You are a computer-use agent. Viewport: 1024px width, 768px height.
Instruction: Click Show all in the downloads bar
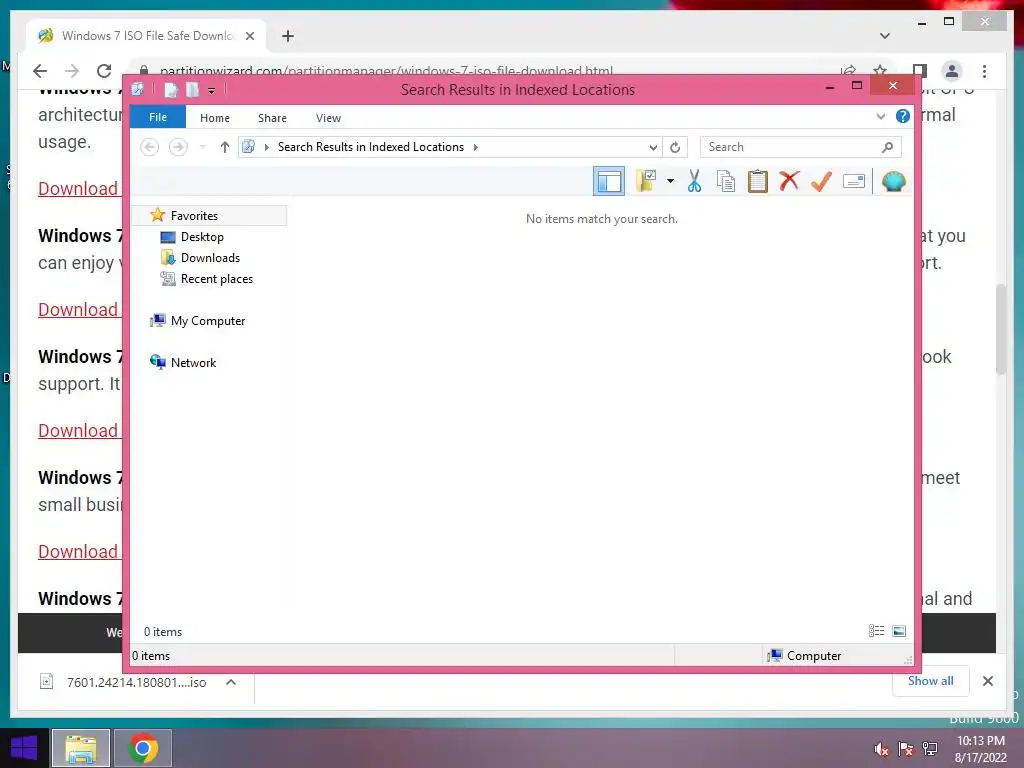coord(931,680)
